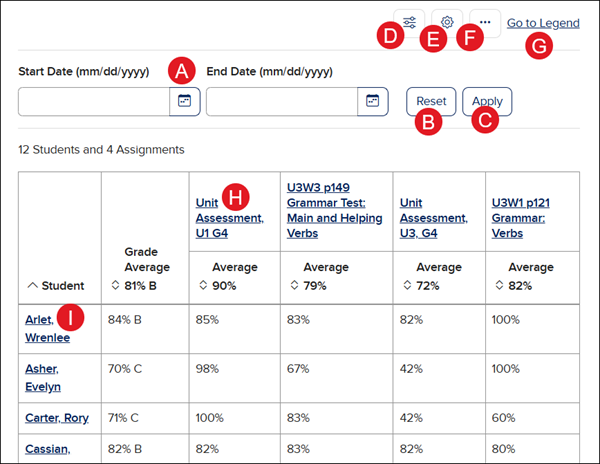Open student Asher, Evelyn link
The image size is (600, 464).
click(x=42, y=377)
